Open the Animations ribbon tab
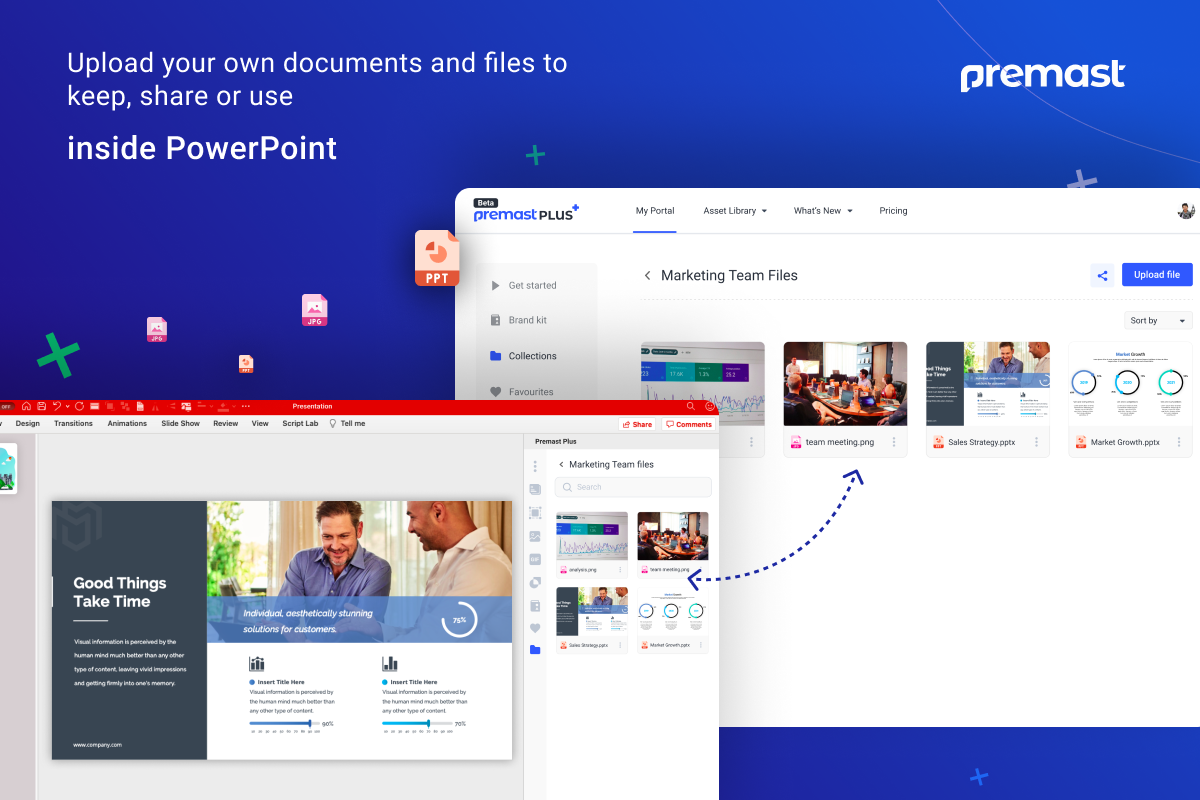Viewport: 1200px width, 800px height. click(127, 424)
